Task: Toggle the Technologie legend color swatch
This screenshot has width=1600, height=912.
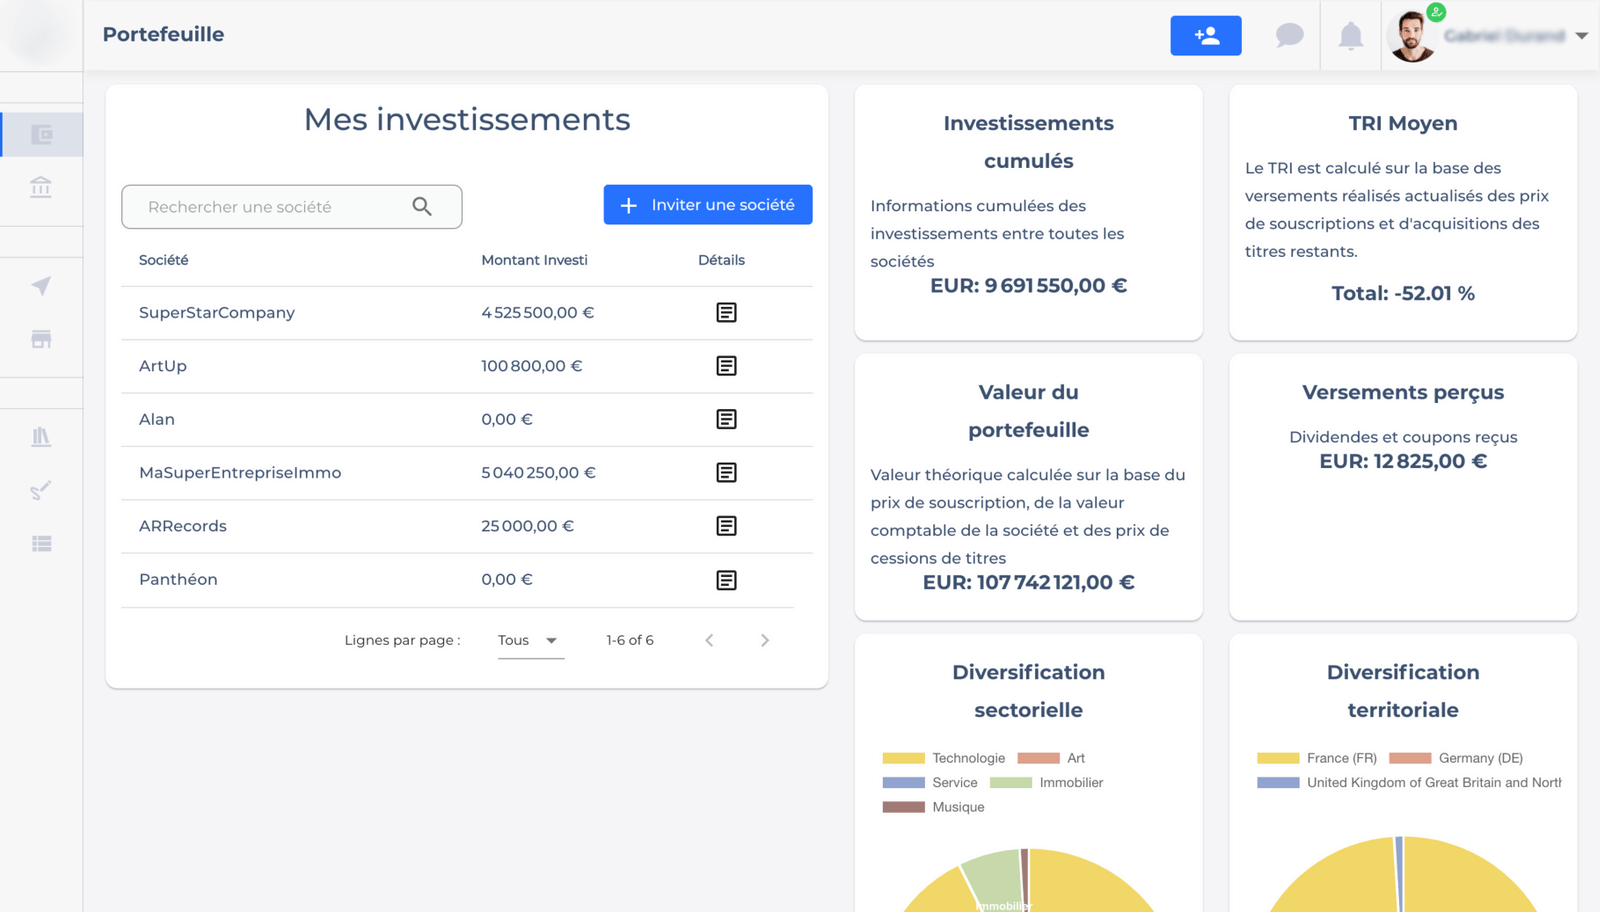Action: pyautogui.click(x=903, y=758)
